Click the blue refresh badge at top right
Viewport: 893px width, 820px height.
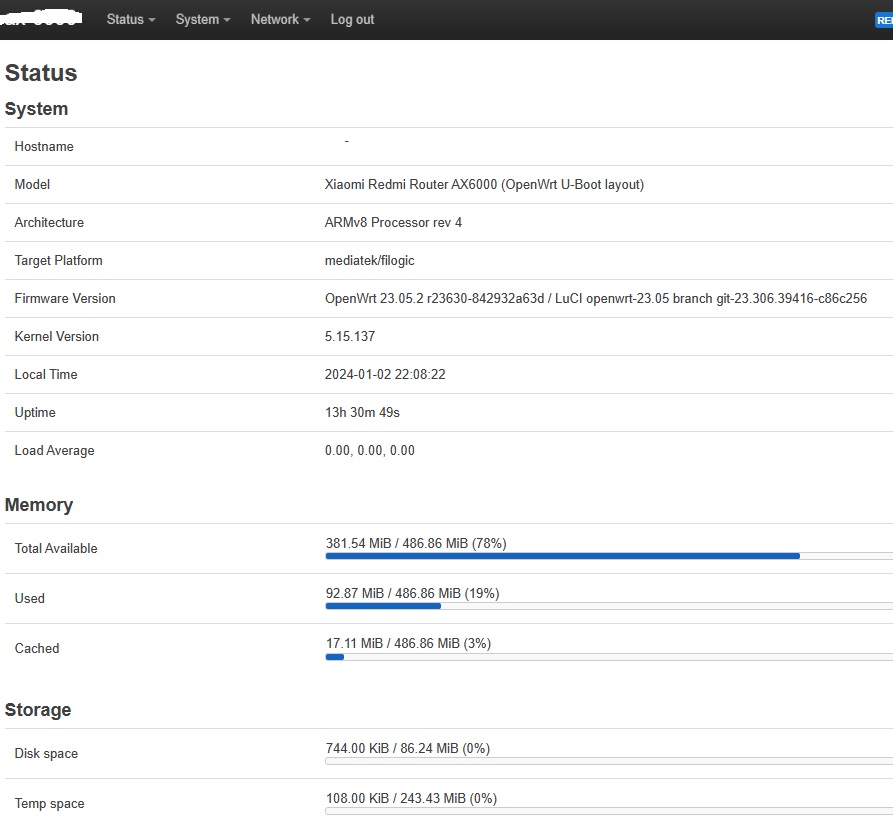[884, 20]
